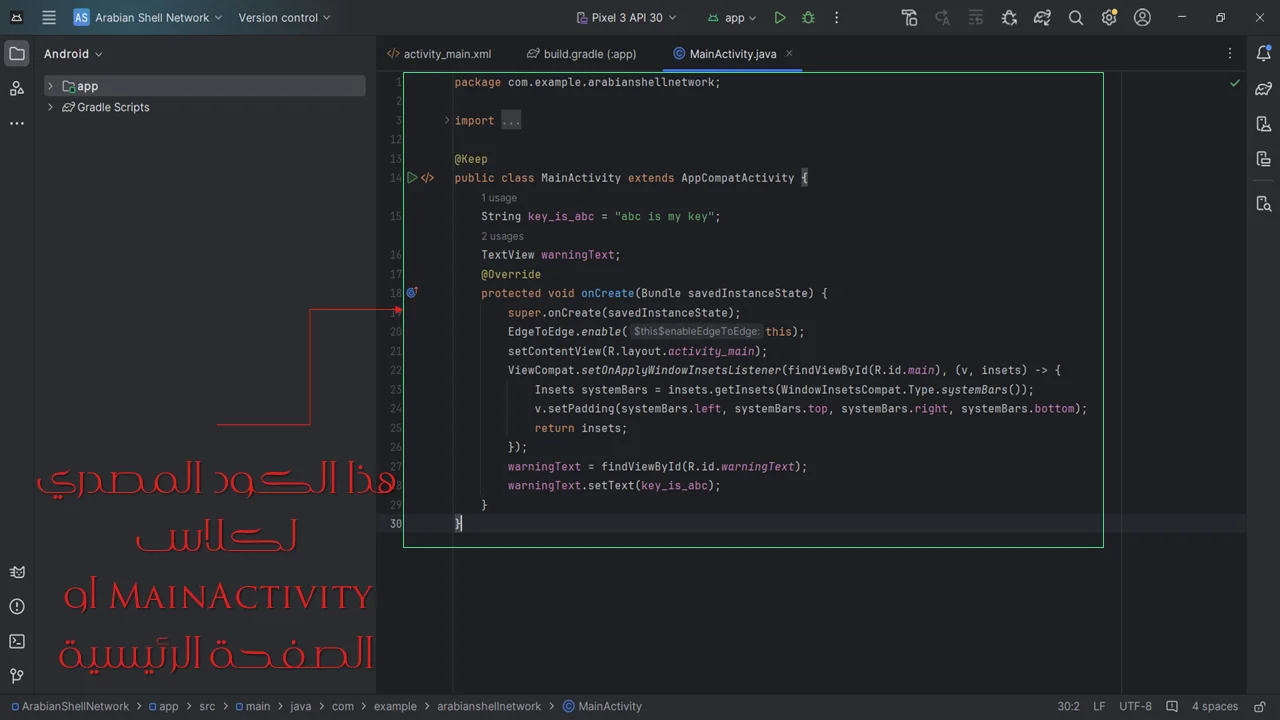Click the @Keep annotation

pyautogui.click(x=471, y=159)
